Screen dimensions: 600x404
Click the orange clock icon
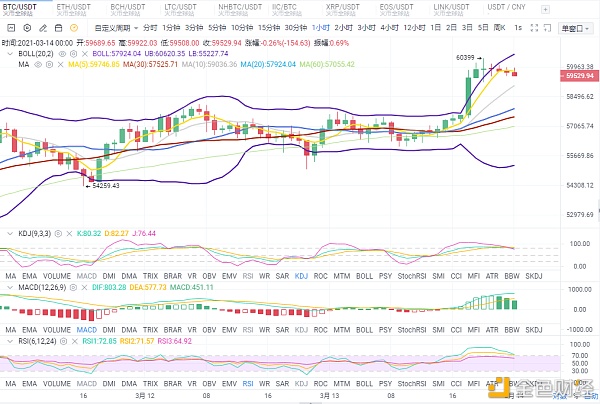tap(74, 28)
